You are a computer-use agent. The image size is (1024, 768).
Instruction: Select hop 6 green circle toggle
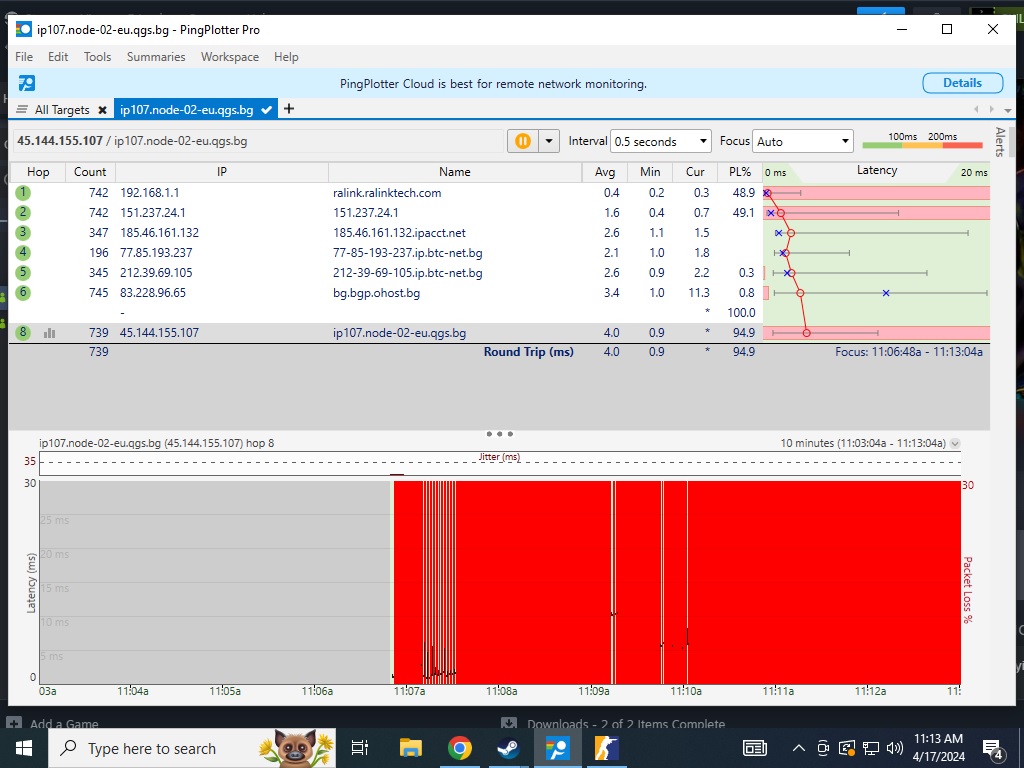tap(23, 293)
